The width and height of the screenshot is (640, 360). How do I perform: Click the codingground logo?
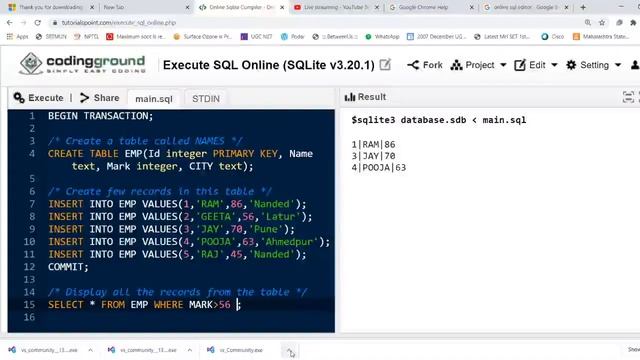coord(82,64)
